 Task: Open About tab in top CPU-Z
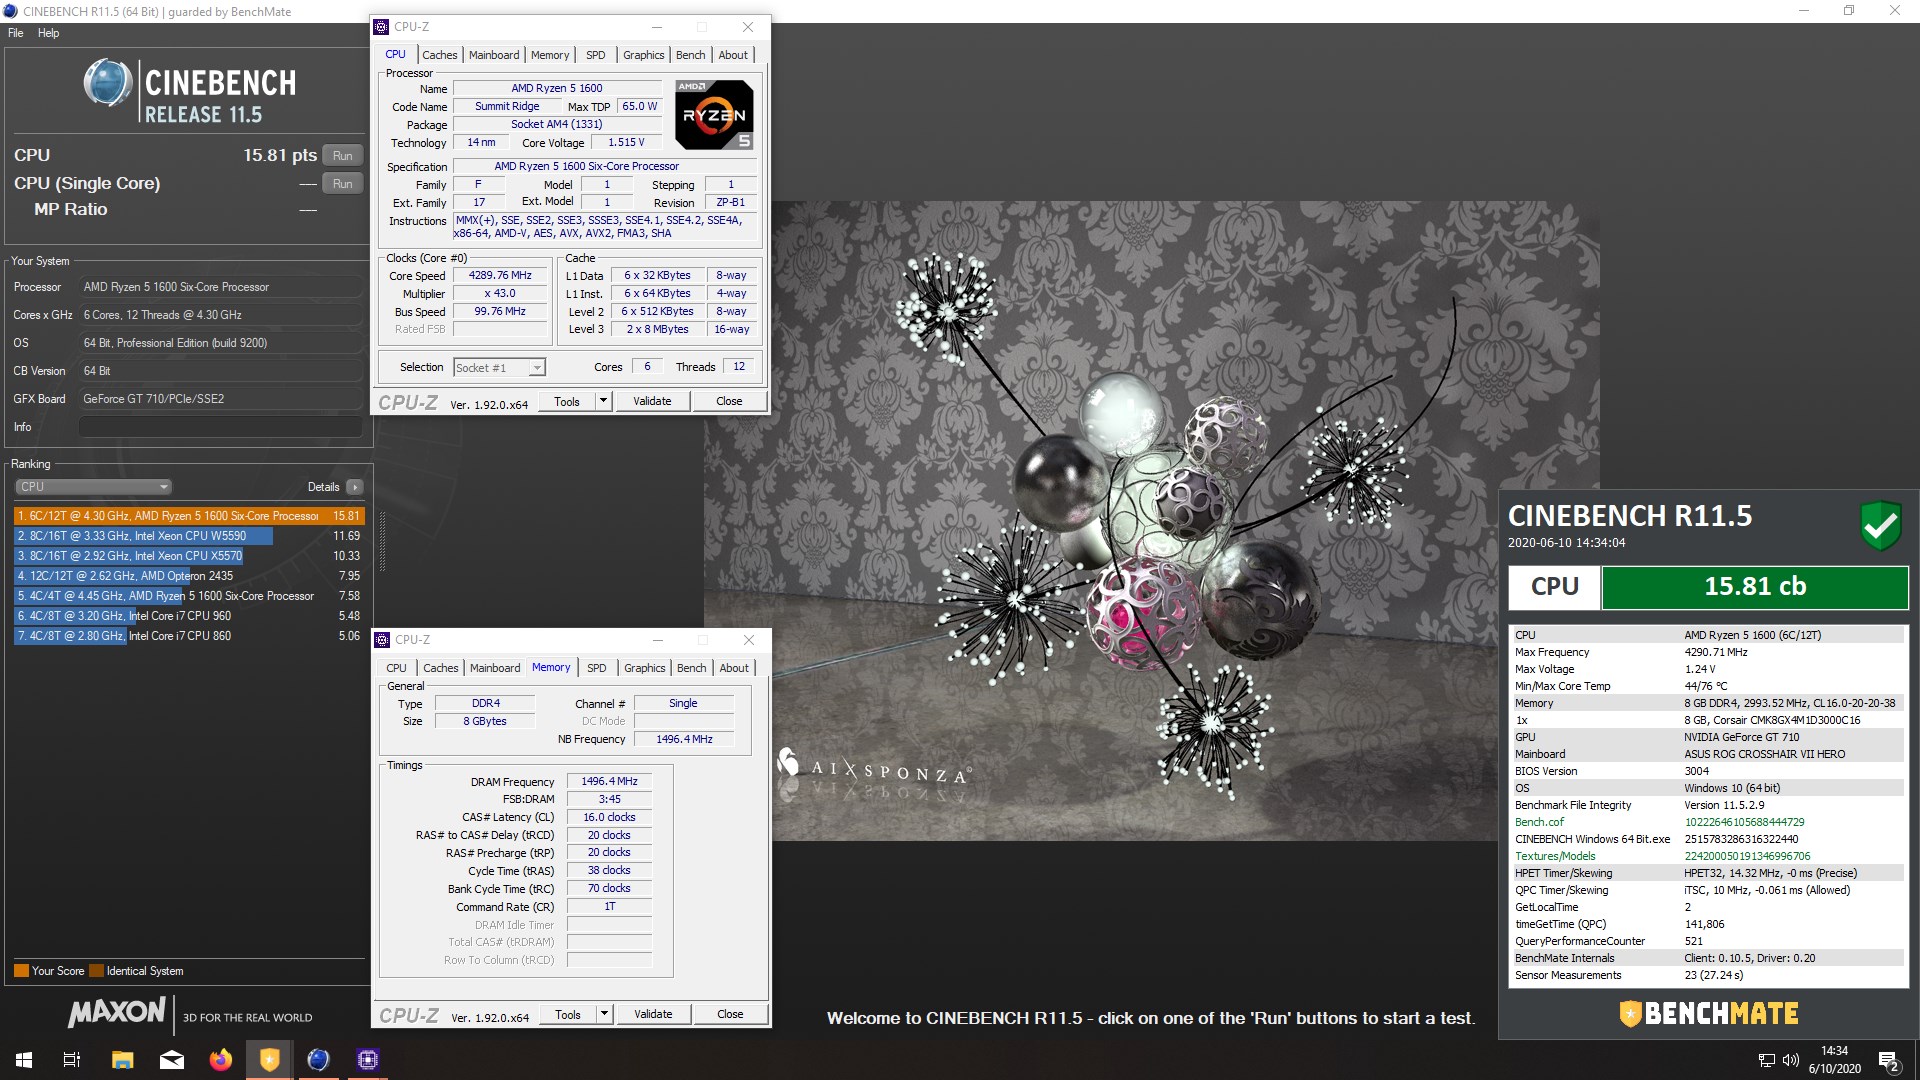[x=733, y=55]
